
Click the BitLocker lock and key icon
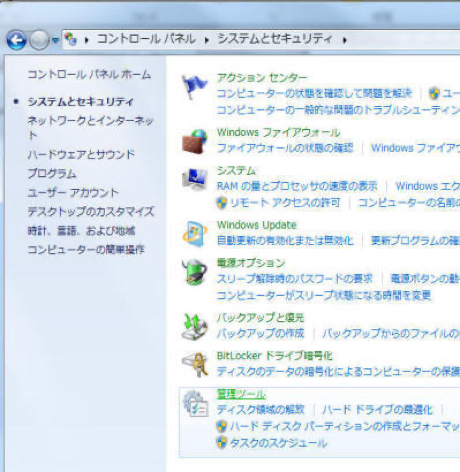click(195, 364)
